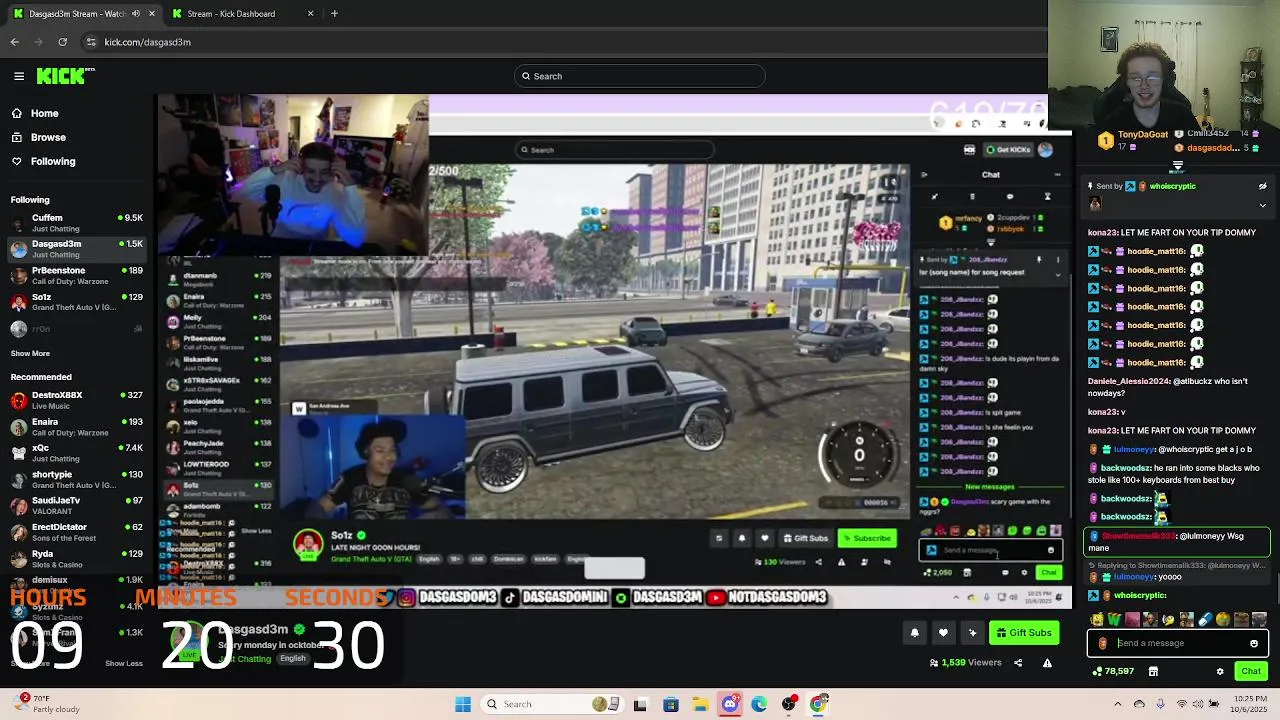Open DestroX8BX in the Recommended list
The height and width of the screenshot is (720, 1280).
(77, 400)
